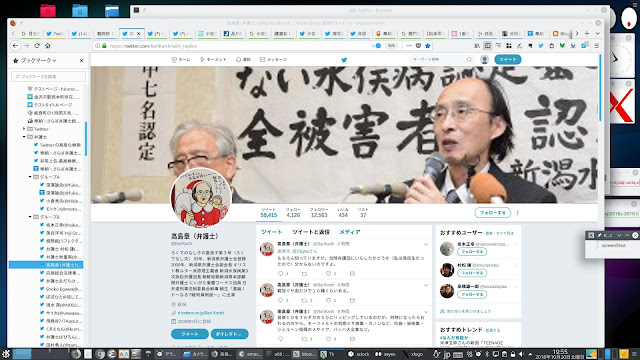The width and height of the screenshot is (640, 360).
Task: Click the four-squares extension icon
Action: (509, 46)
